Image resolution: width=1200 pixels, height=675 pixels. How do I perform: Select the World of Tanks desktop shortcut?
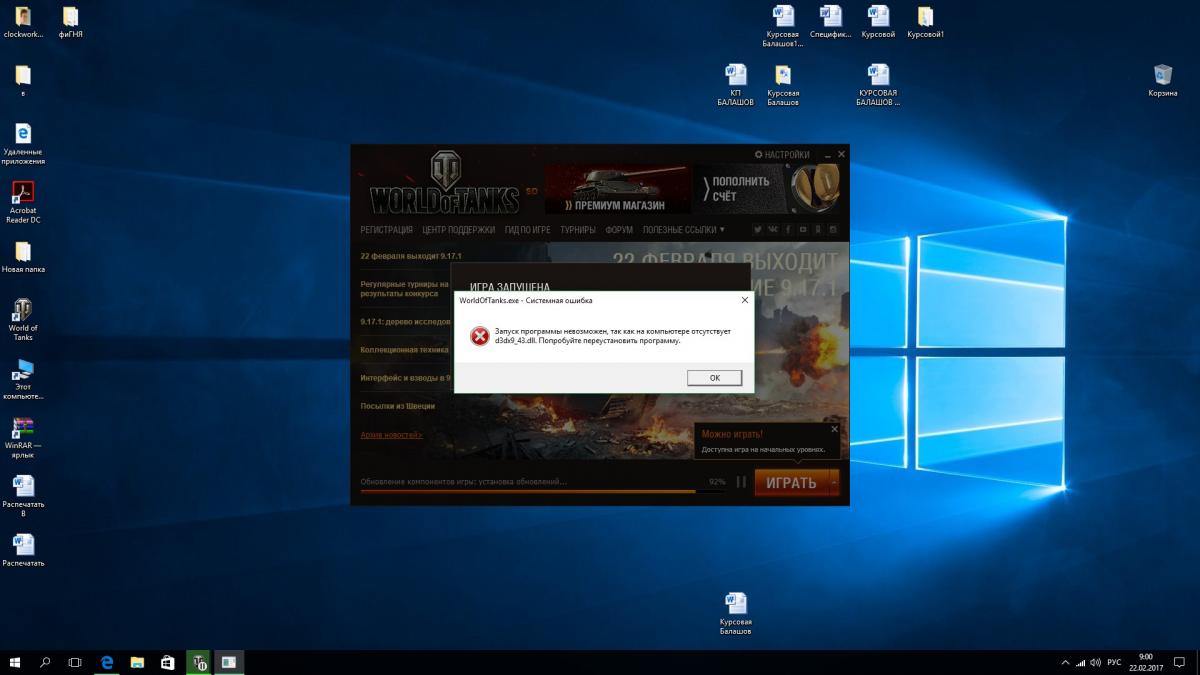tap(23, 320)
